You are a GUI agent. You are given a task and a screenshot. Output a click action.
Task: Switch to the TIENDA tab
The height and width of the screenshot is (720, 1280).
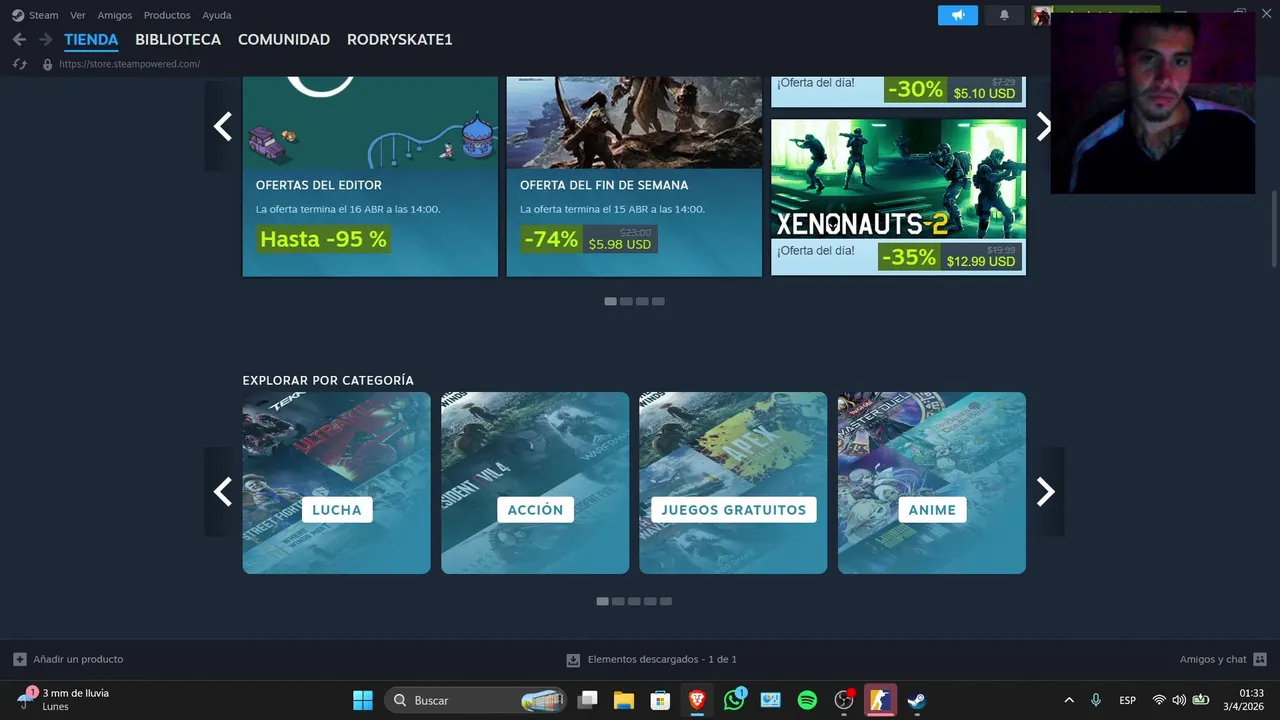pos(91,40)
